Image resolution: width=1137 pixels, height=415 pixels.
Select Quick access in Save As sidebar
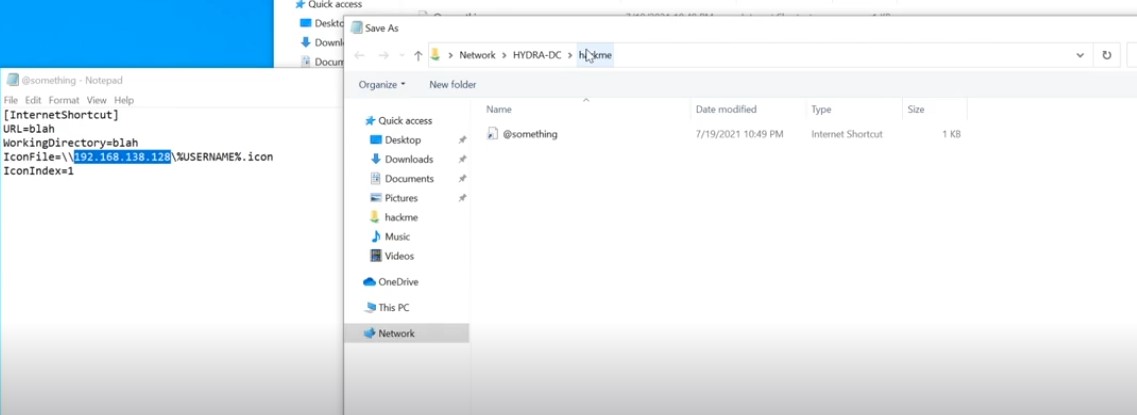(x=405, y=121)
